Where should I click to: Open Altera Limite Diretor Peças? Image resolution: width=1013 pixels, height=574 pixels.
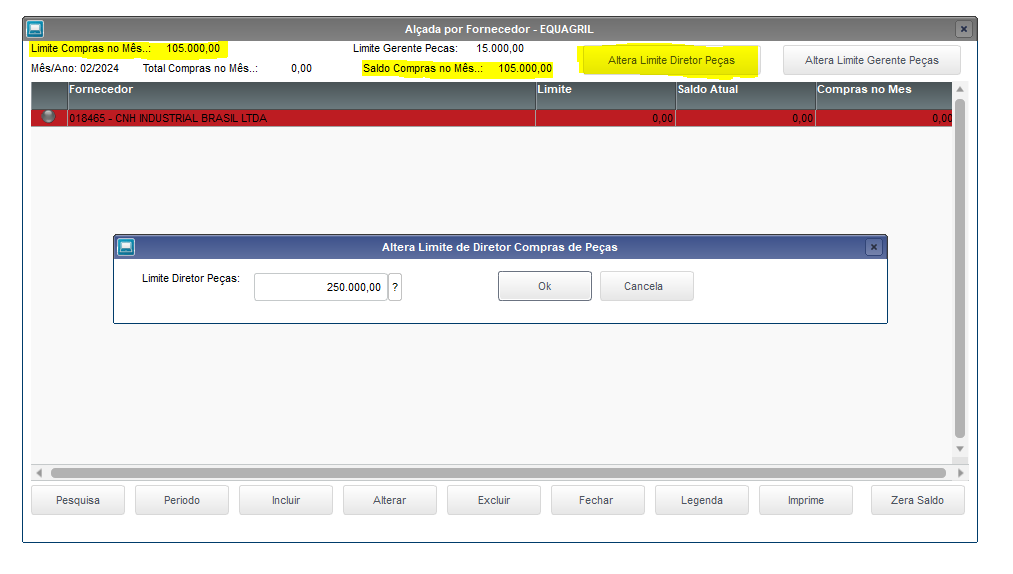tap(671, 60)
